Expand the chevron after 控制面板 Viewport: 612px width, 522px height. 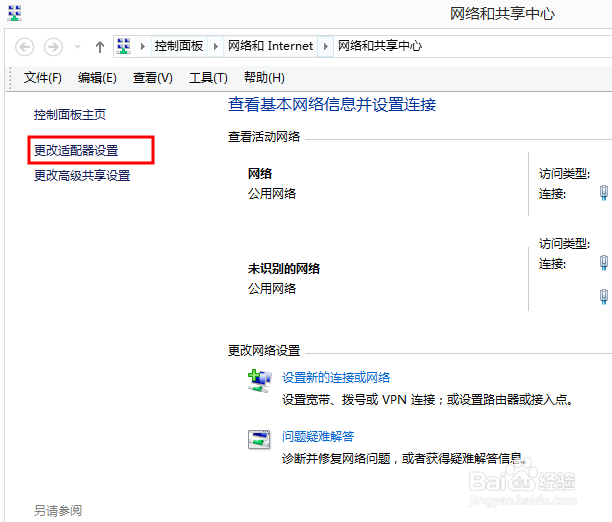215,46
